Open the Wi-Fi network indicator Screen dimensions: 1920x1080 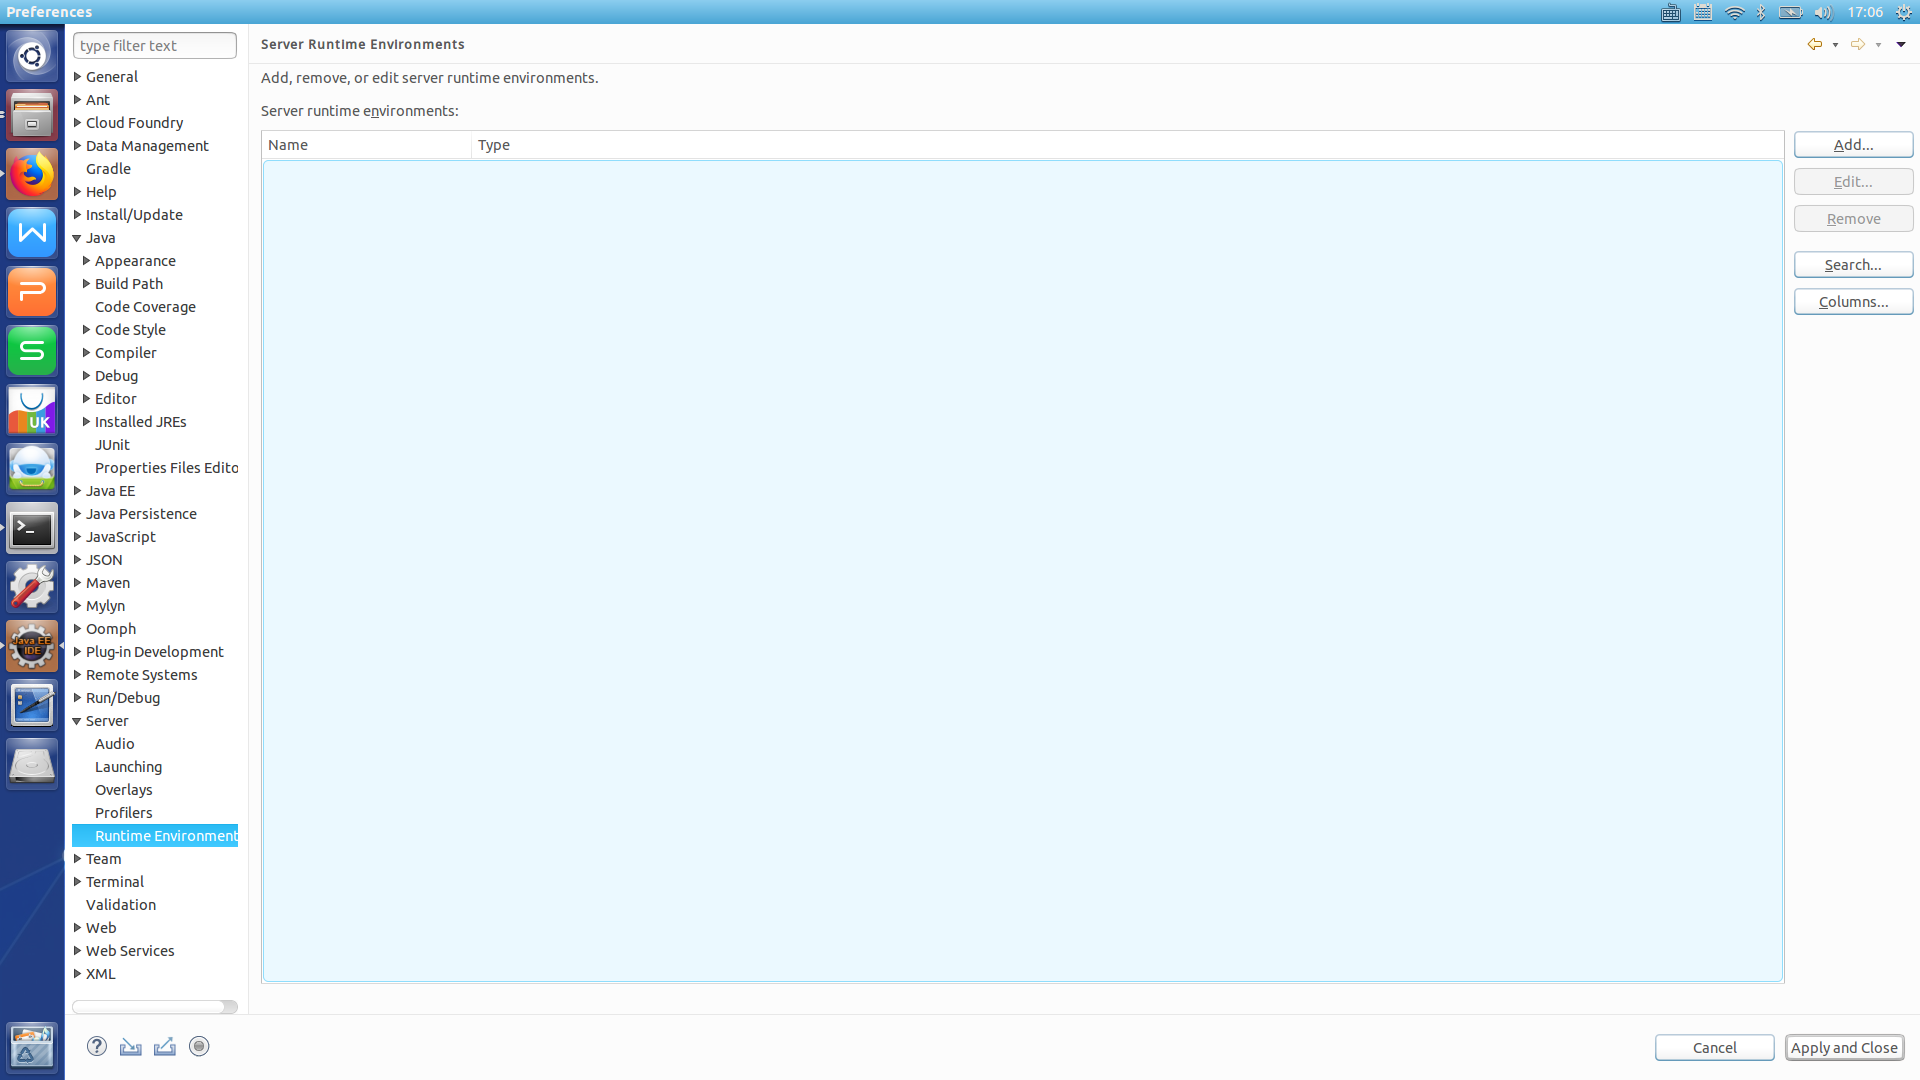pos(1735,12)
